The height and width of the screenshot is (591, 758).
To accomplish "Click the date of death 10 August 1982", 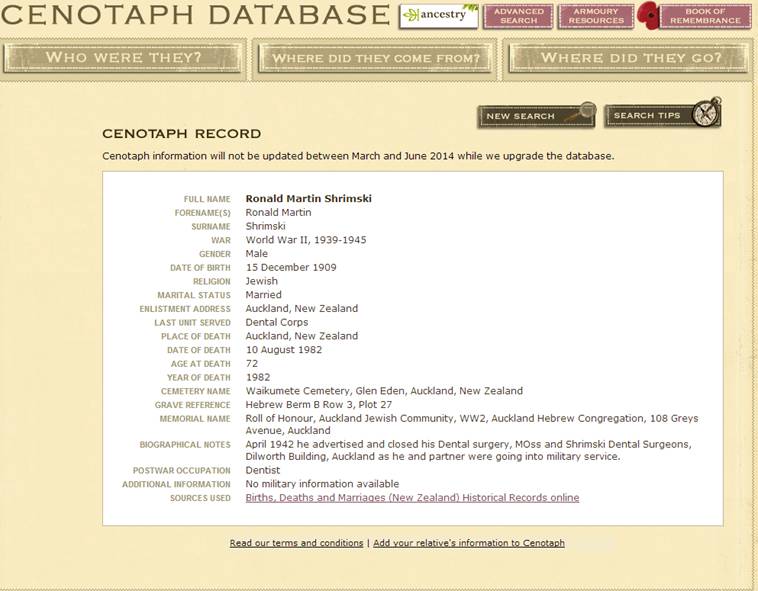I will [x=284, y=350].
